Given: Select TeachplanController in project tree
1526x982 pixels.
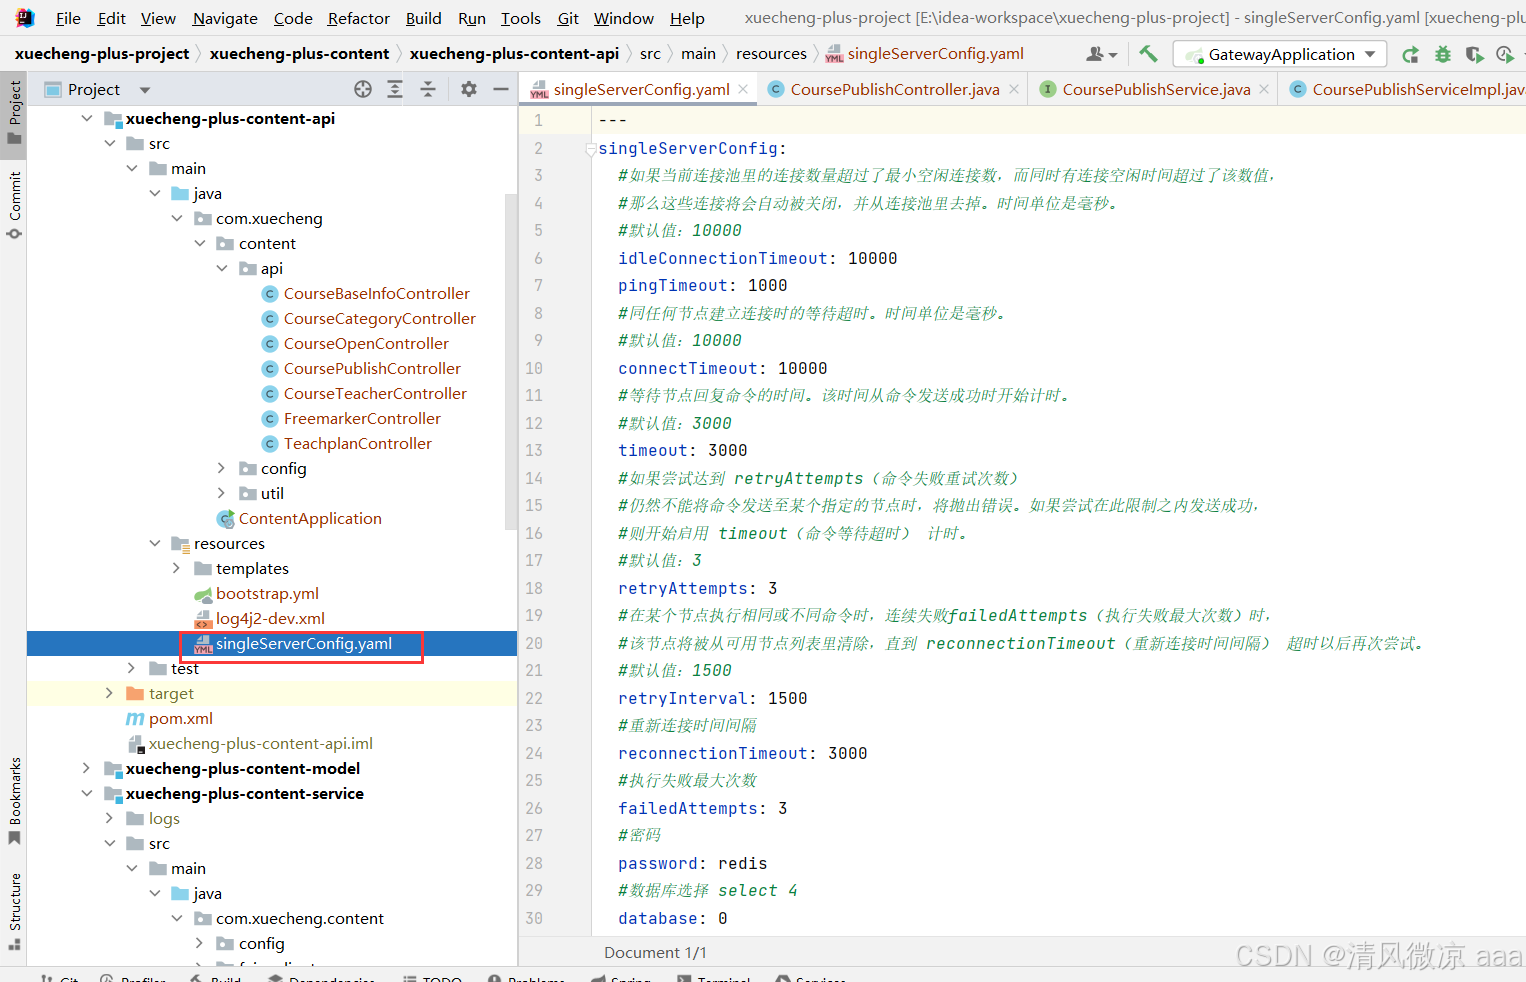Looking at the screenshot, I should [357, 443].
